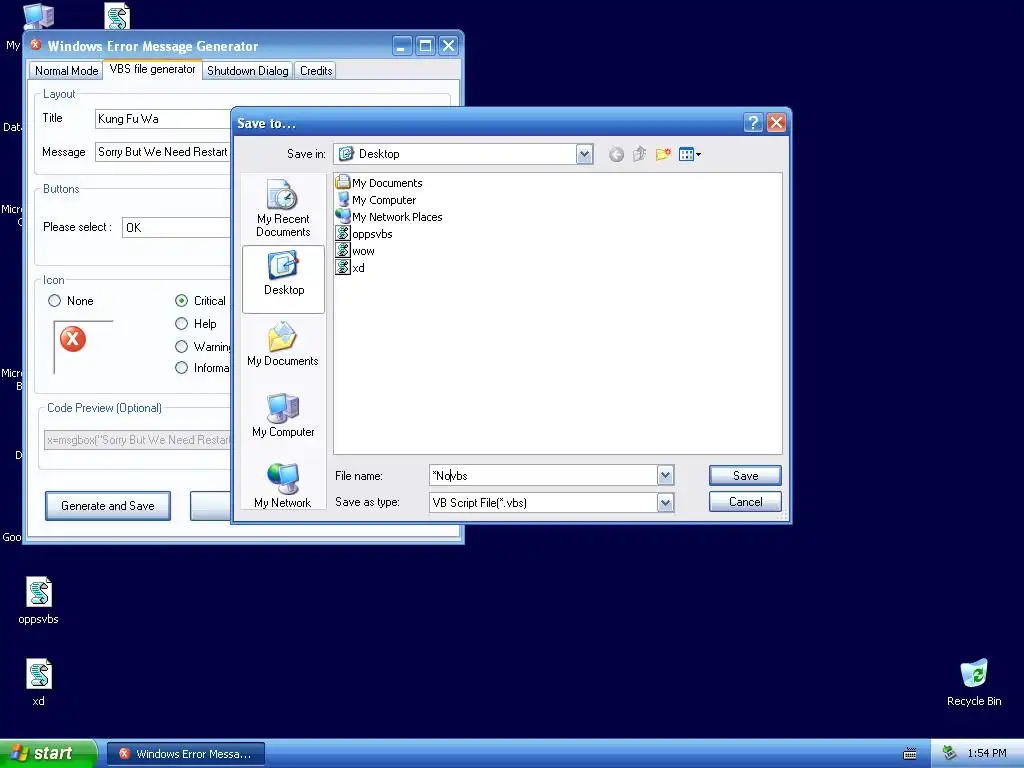This screenshot has height=768, width=1024.
Task: Click the Save button
Action: click(x=745, y=475)
